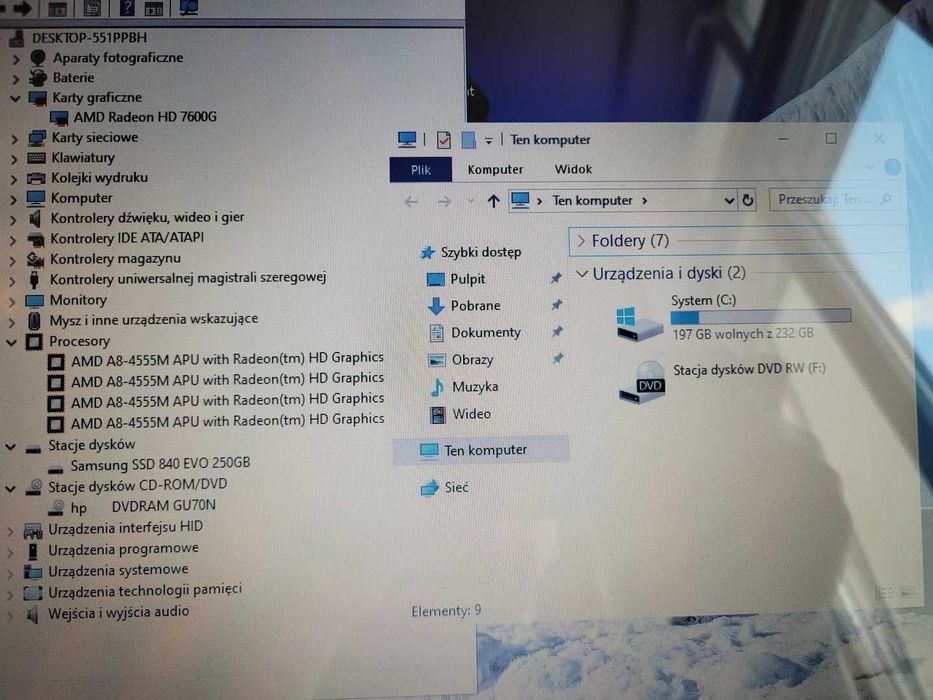
Task: Click the Refresh button next to address bar
Action: pos(748,200)
